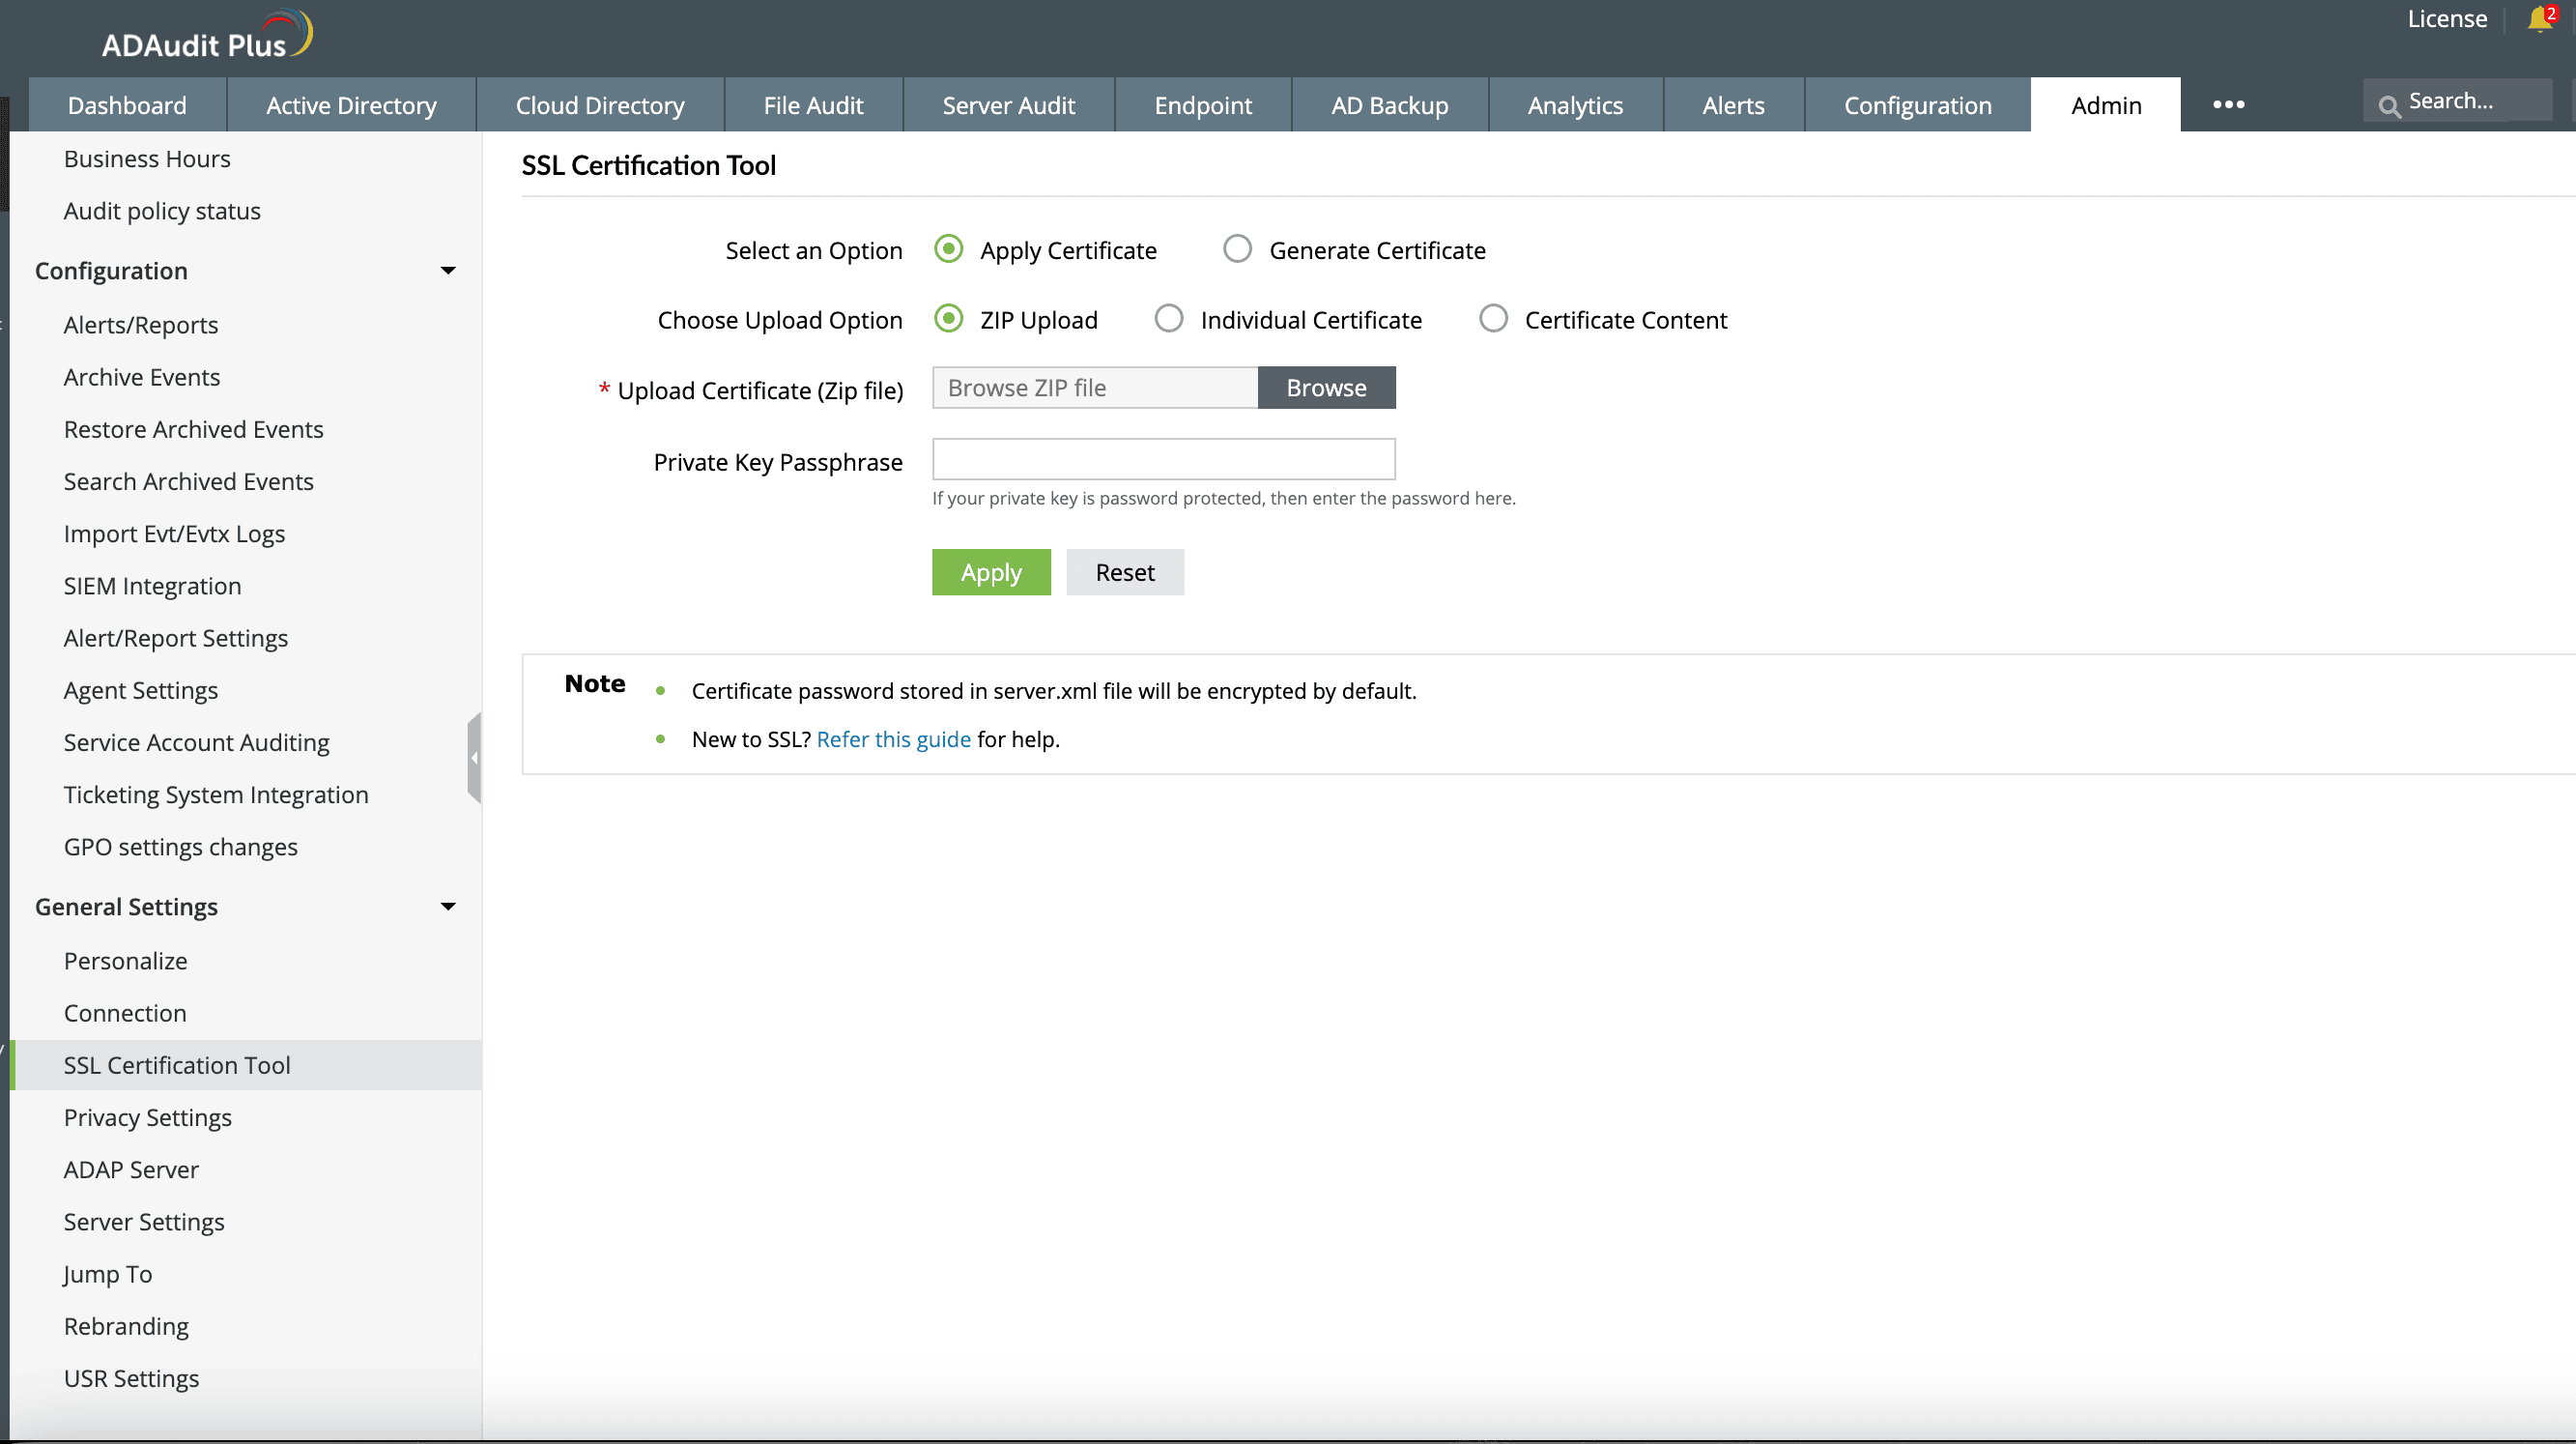Screen dimensions: 2576x1444
Task: Click the Browse button for ZIP file
Action: click(1326, 388)
